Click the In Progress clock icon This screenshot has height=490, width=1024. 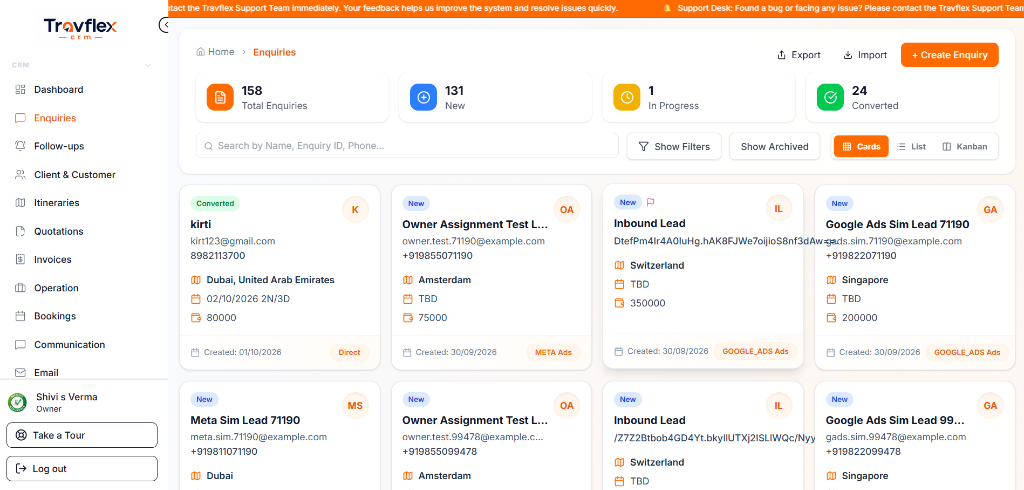tap(627, 97)
